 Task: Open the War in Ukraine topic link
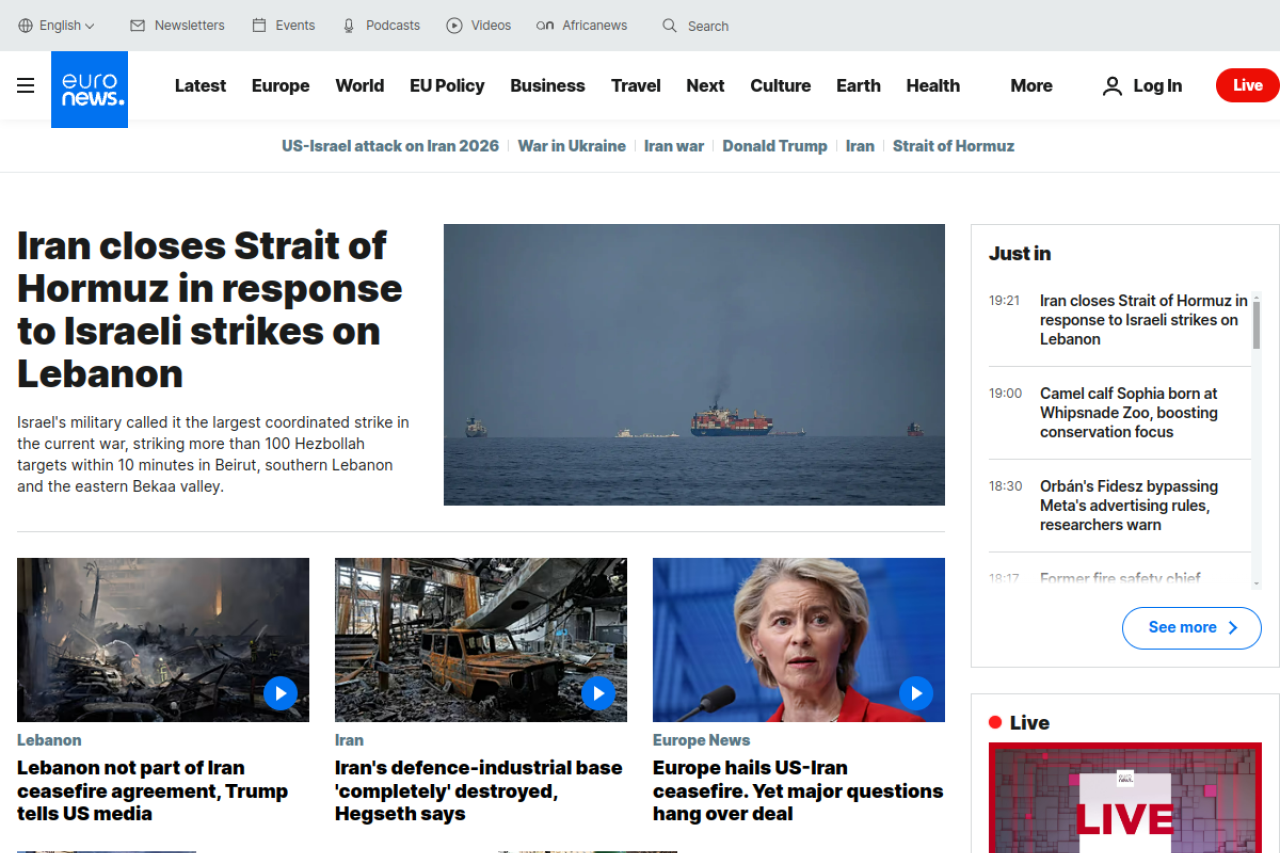(571, 146)
